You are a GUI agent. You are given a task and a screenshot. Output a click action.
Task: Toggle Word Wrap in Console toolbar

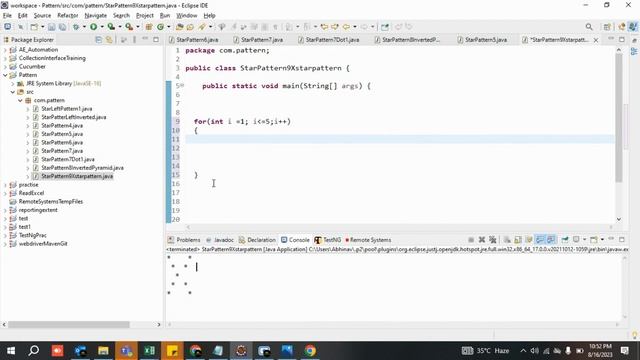coord(529,240)
